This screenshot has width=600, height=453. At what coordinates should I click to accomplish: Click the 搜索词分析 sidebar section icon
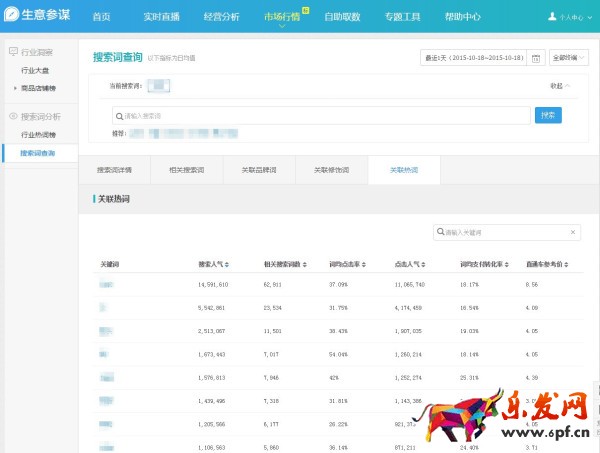click(x=12, y=116)
